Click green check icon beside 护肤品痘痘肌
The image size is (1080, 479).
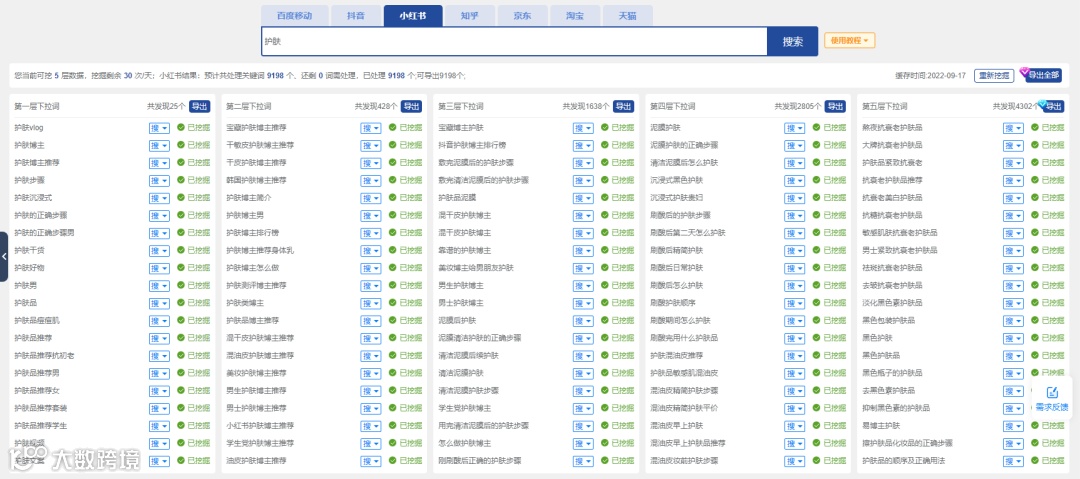(181, 320)
